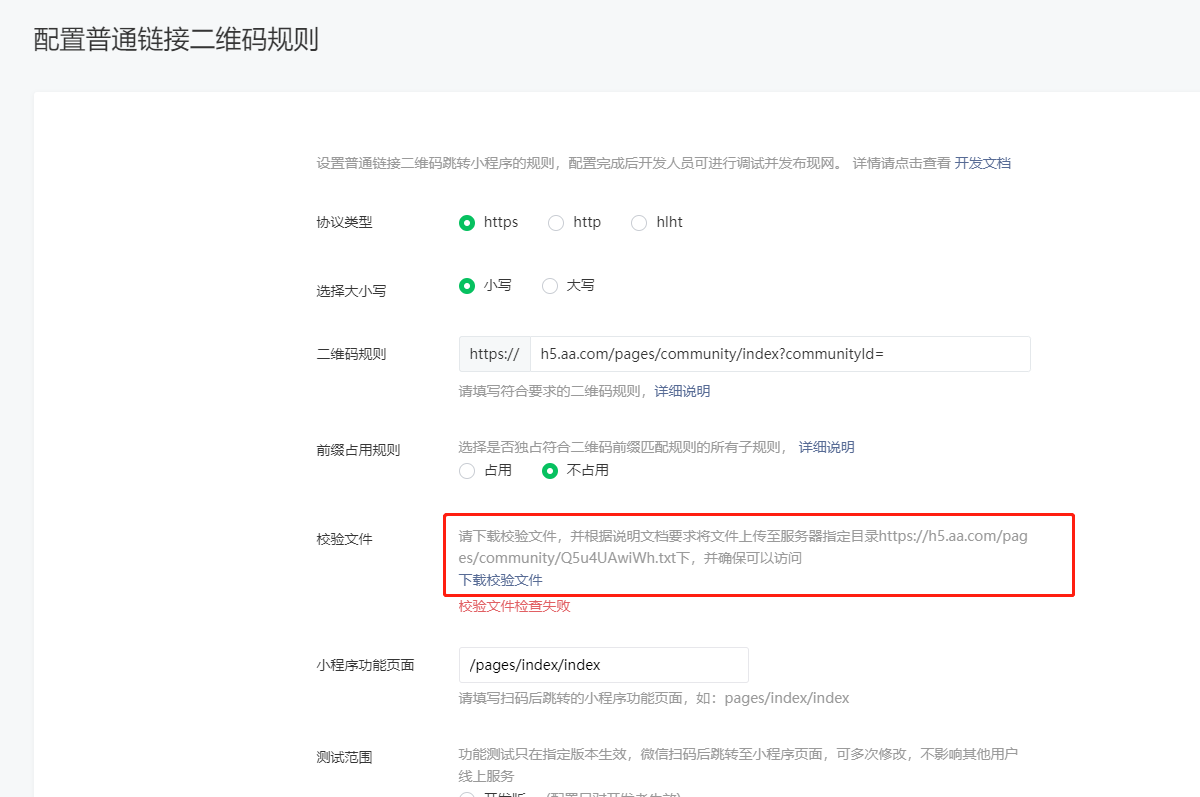The image size is (1200, 797).
Task: Click the 协议类型 field label
Action: [x=344, y=223]
